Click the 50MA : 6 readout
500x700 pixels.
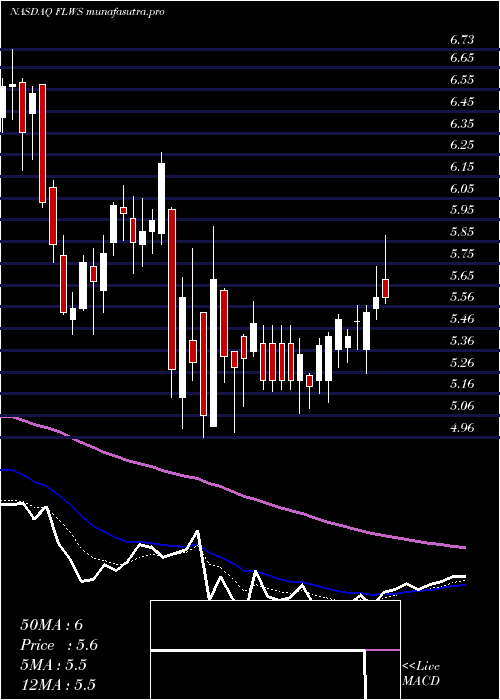pyautogui.click(x=52, y=625)
